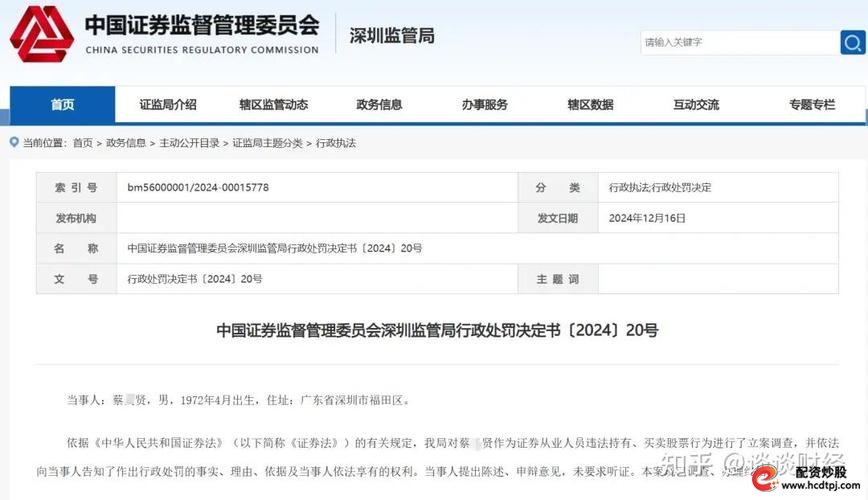The image size is (868, 500).
Task: Click the 发文日期 label cell
Action: 558,218
